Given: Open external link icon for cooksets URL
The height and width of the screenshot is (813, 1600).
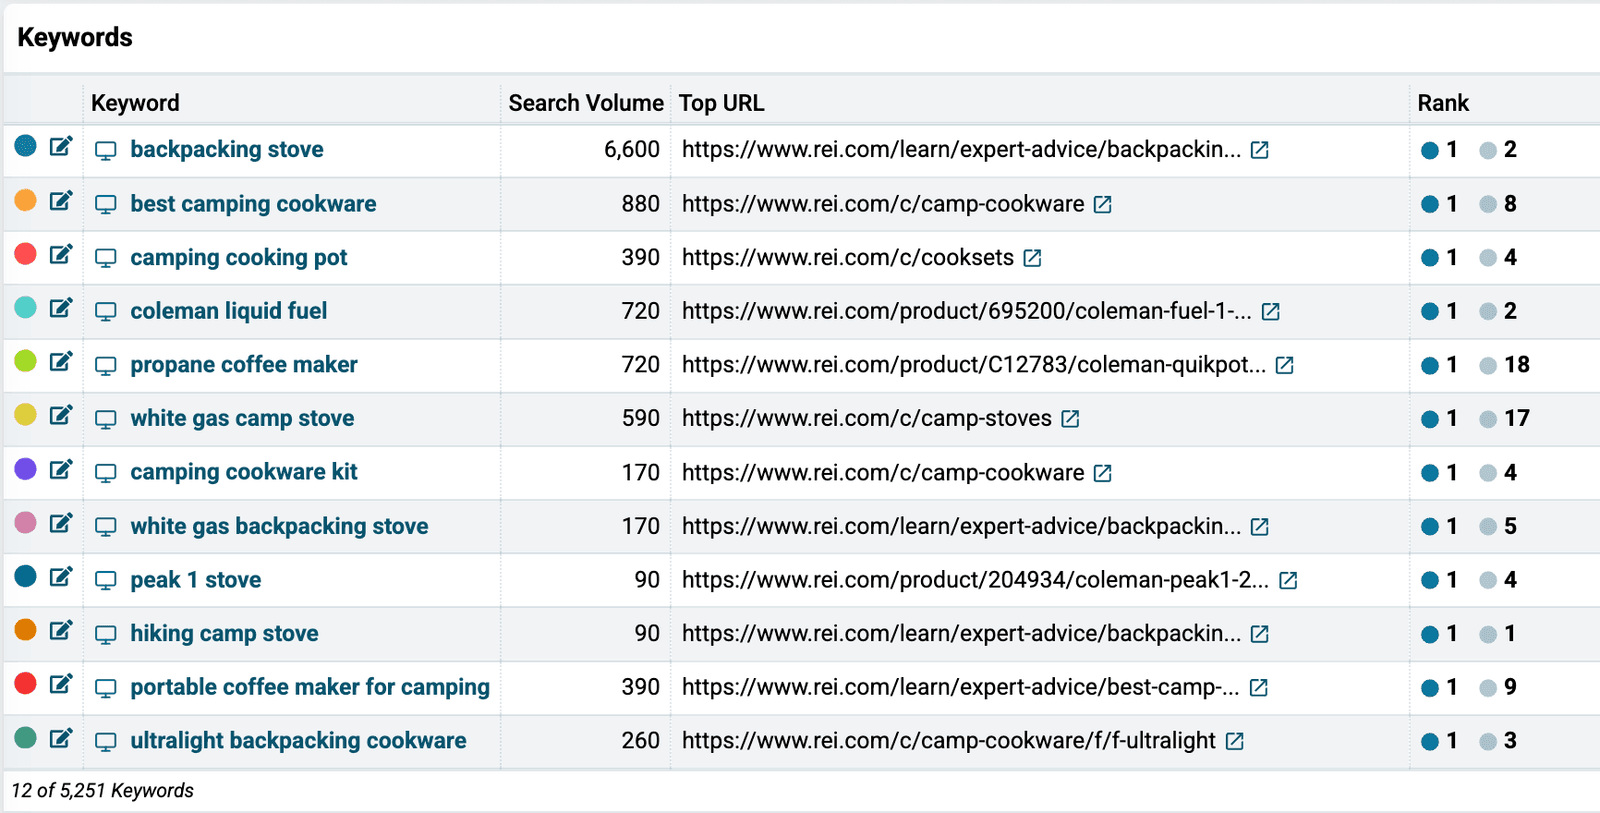Looking at the screenshot, I should (1033, 258).
